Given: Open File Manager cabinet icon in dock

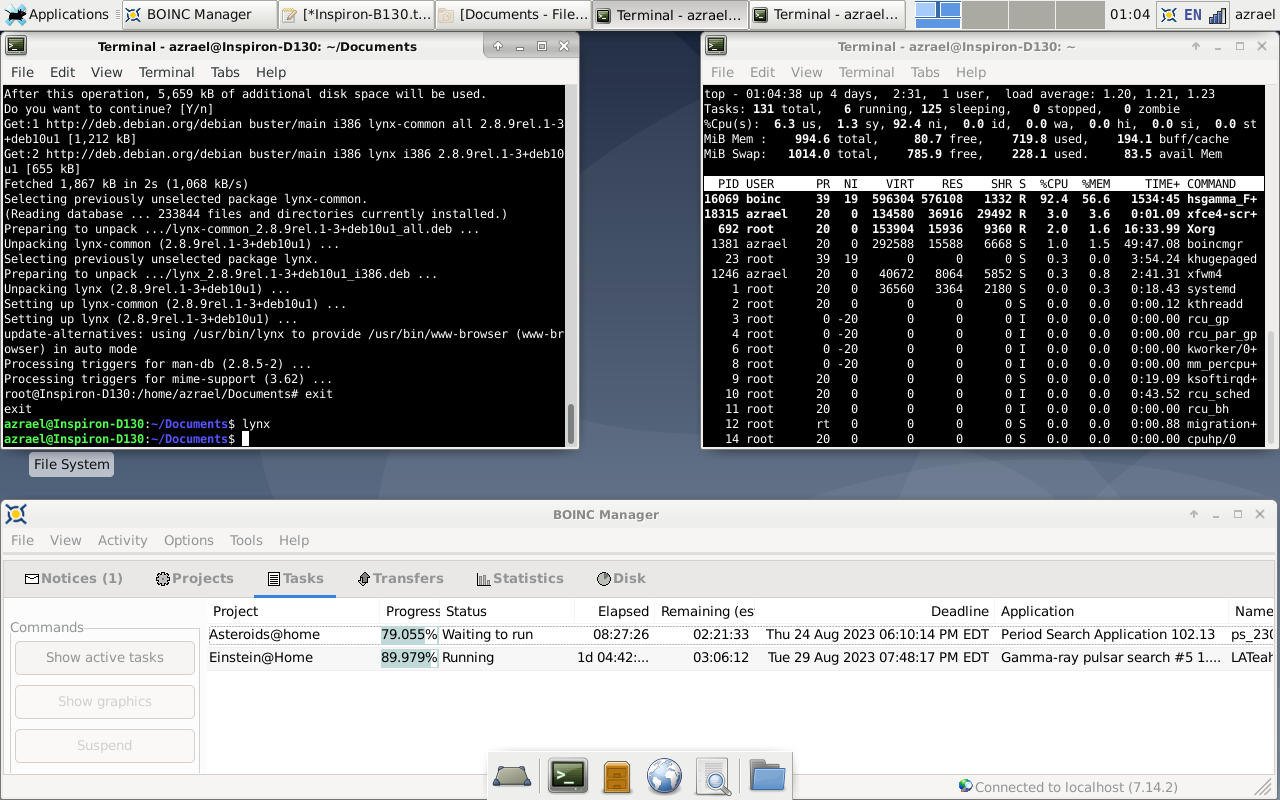Looking at the screenshot, I should coord(616,776).
